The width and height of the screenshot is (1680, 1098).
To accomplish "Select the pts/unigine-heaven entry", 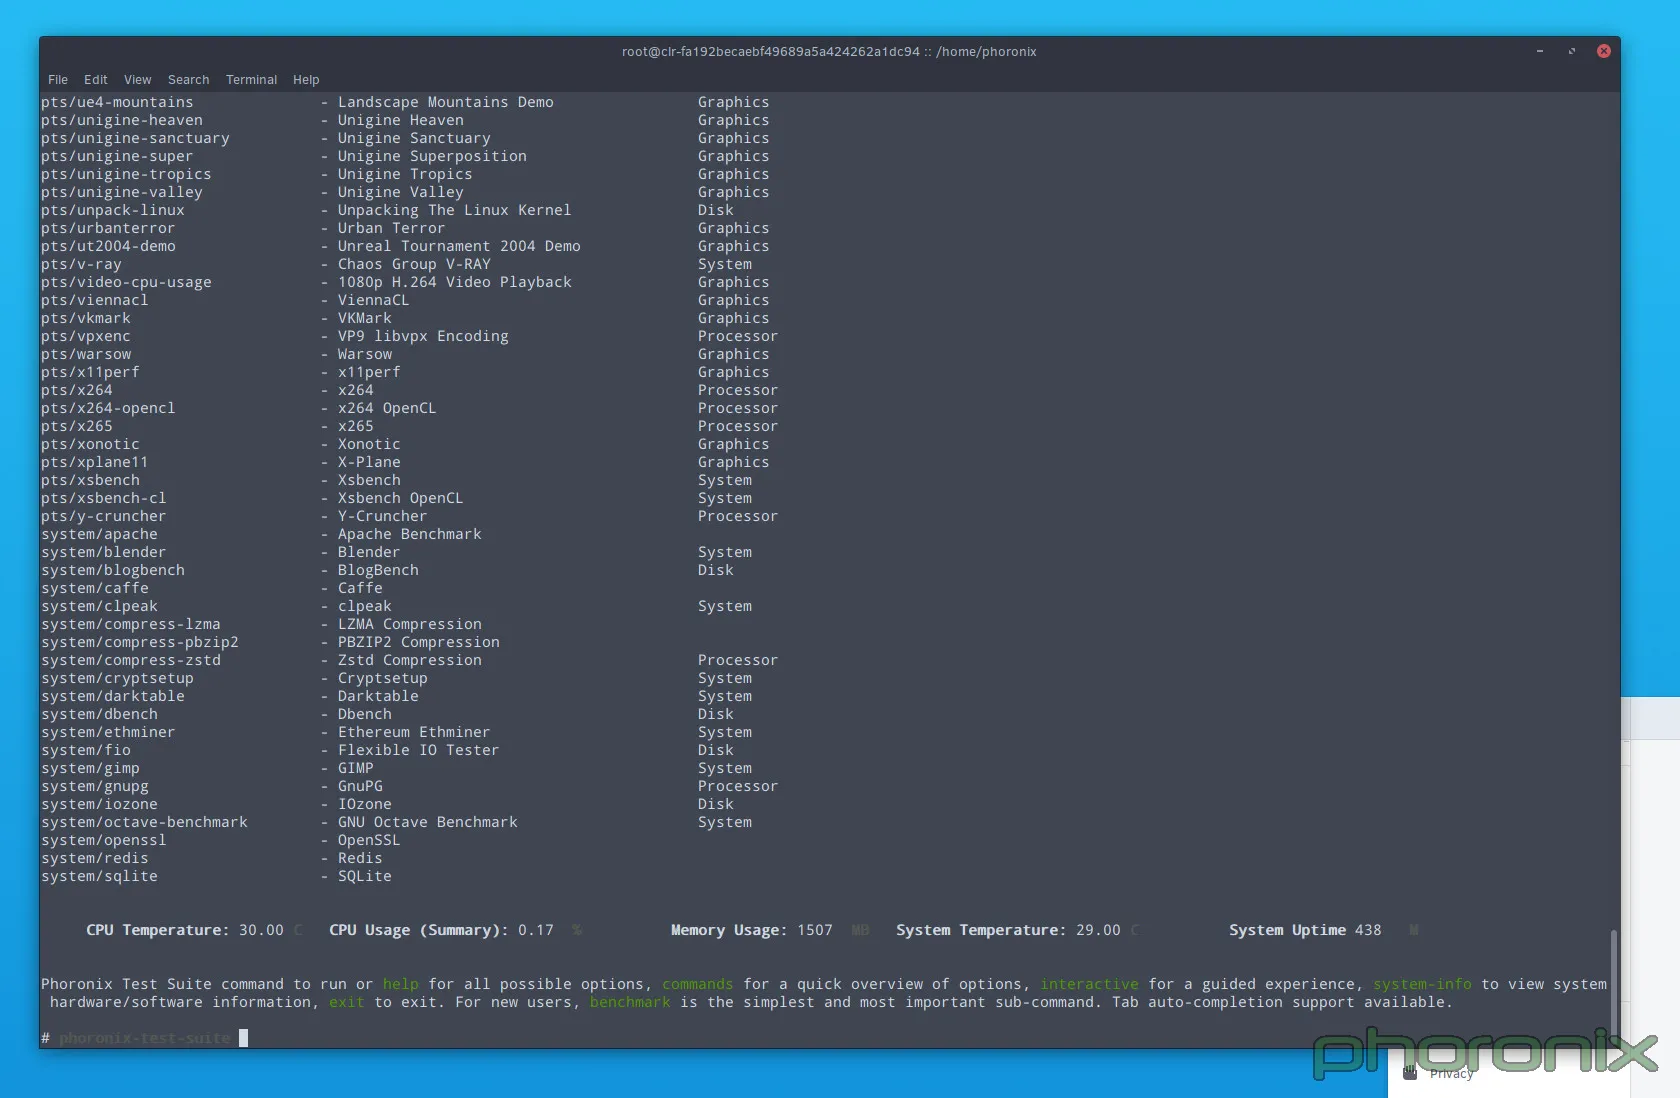I will pos(122,120).
